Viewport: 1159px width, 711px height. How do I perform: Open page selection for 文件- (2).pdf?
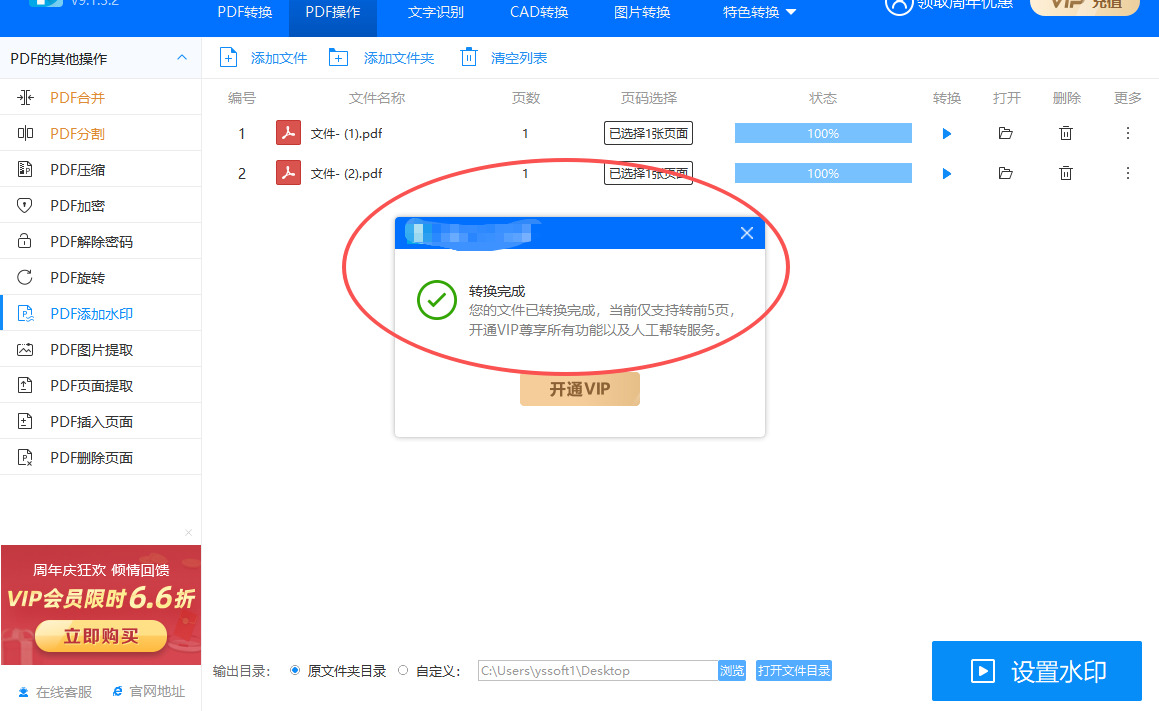[x=648, y=173]
